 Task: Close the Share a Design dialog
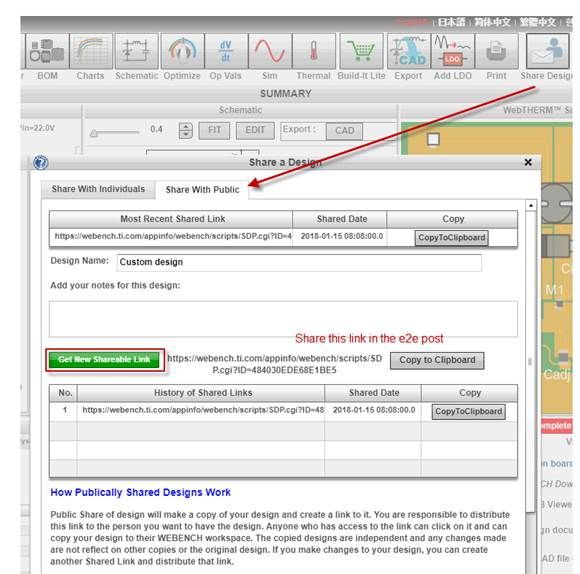[528, 162]
